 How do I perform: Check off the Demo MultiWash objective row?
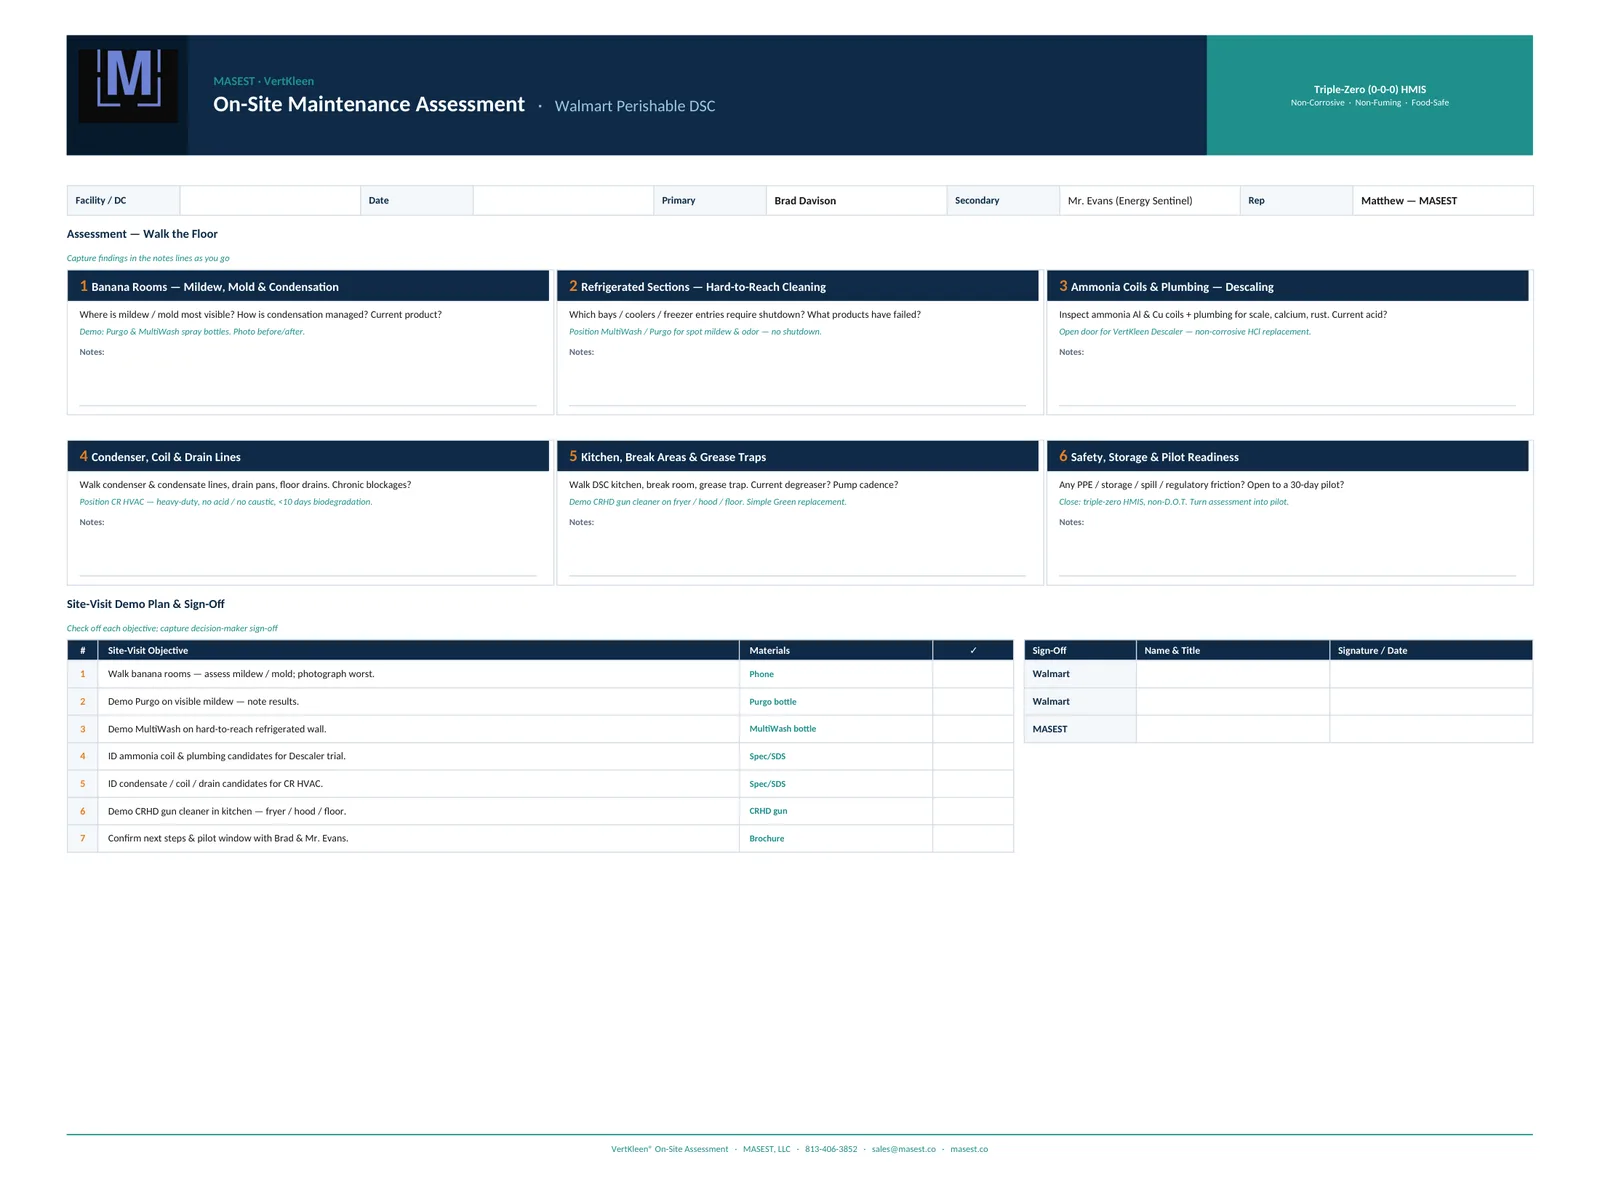tap(973, 729)
